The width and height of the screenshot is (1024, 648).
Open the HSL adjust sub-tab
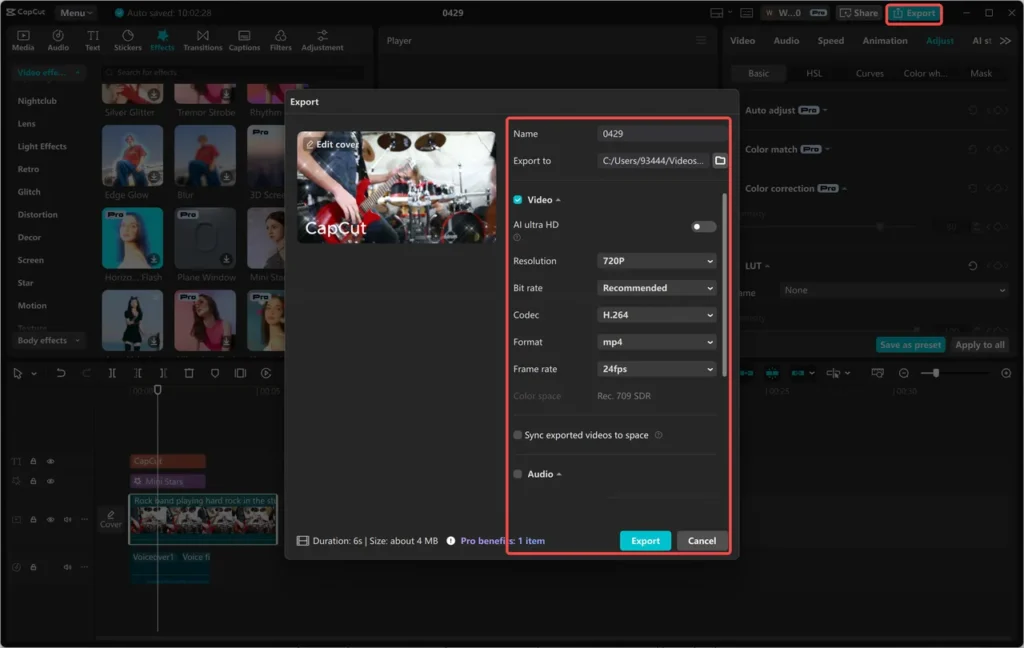[814, 73]
